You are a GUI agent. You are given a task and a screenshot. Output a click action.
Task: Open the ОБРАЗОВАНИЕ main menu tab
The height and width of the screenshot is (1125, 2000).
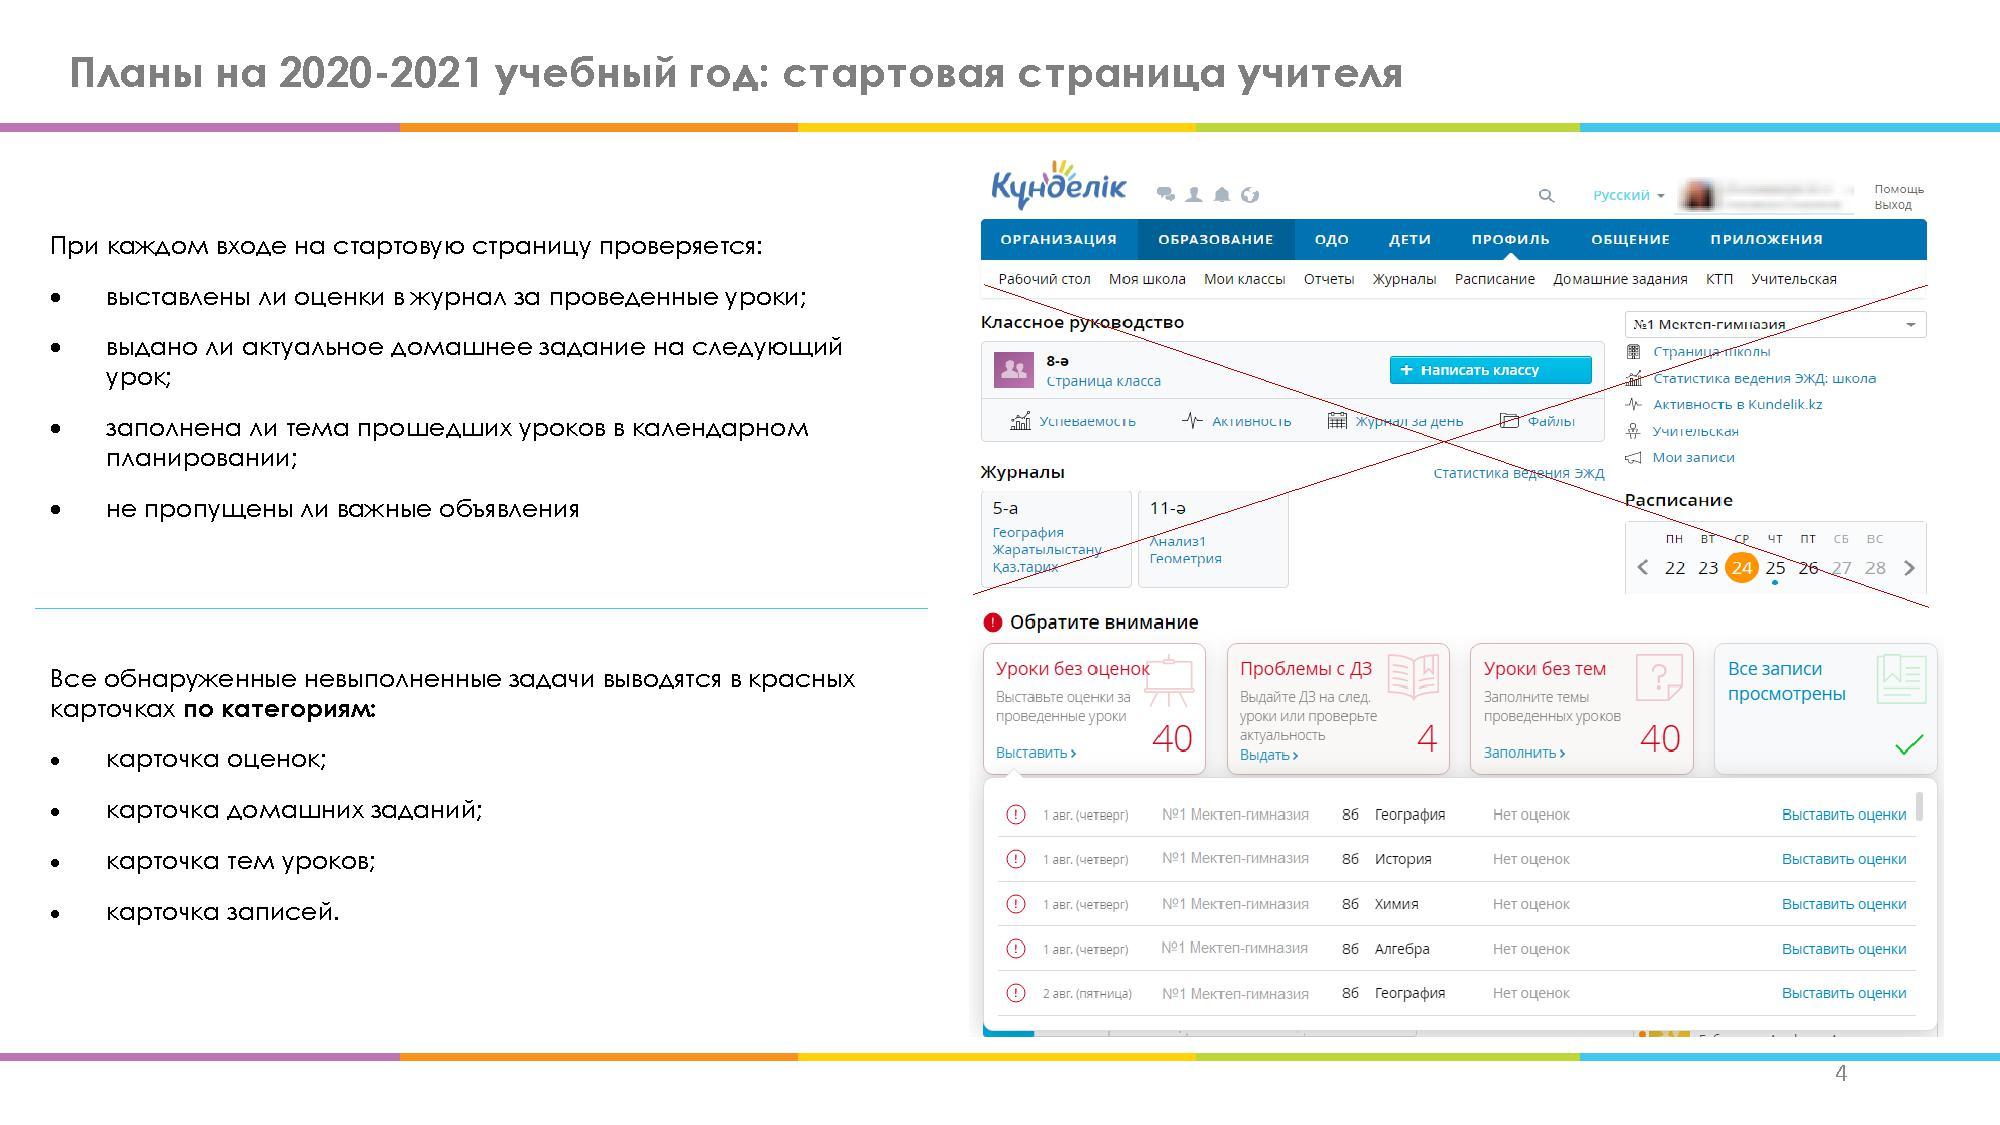(x=1215, y=239)
